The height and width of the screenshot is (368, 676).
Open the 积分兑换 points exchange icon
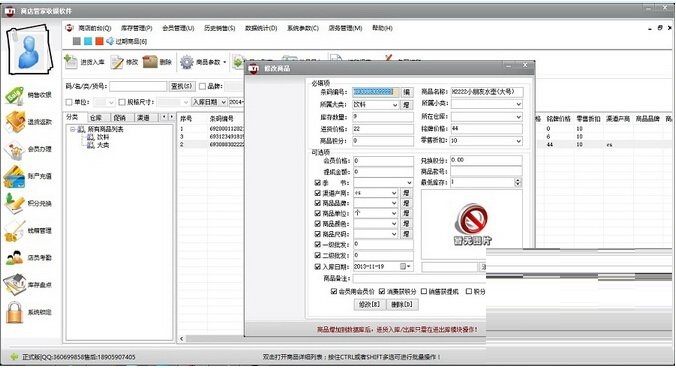(x=14, y=203)
